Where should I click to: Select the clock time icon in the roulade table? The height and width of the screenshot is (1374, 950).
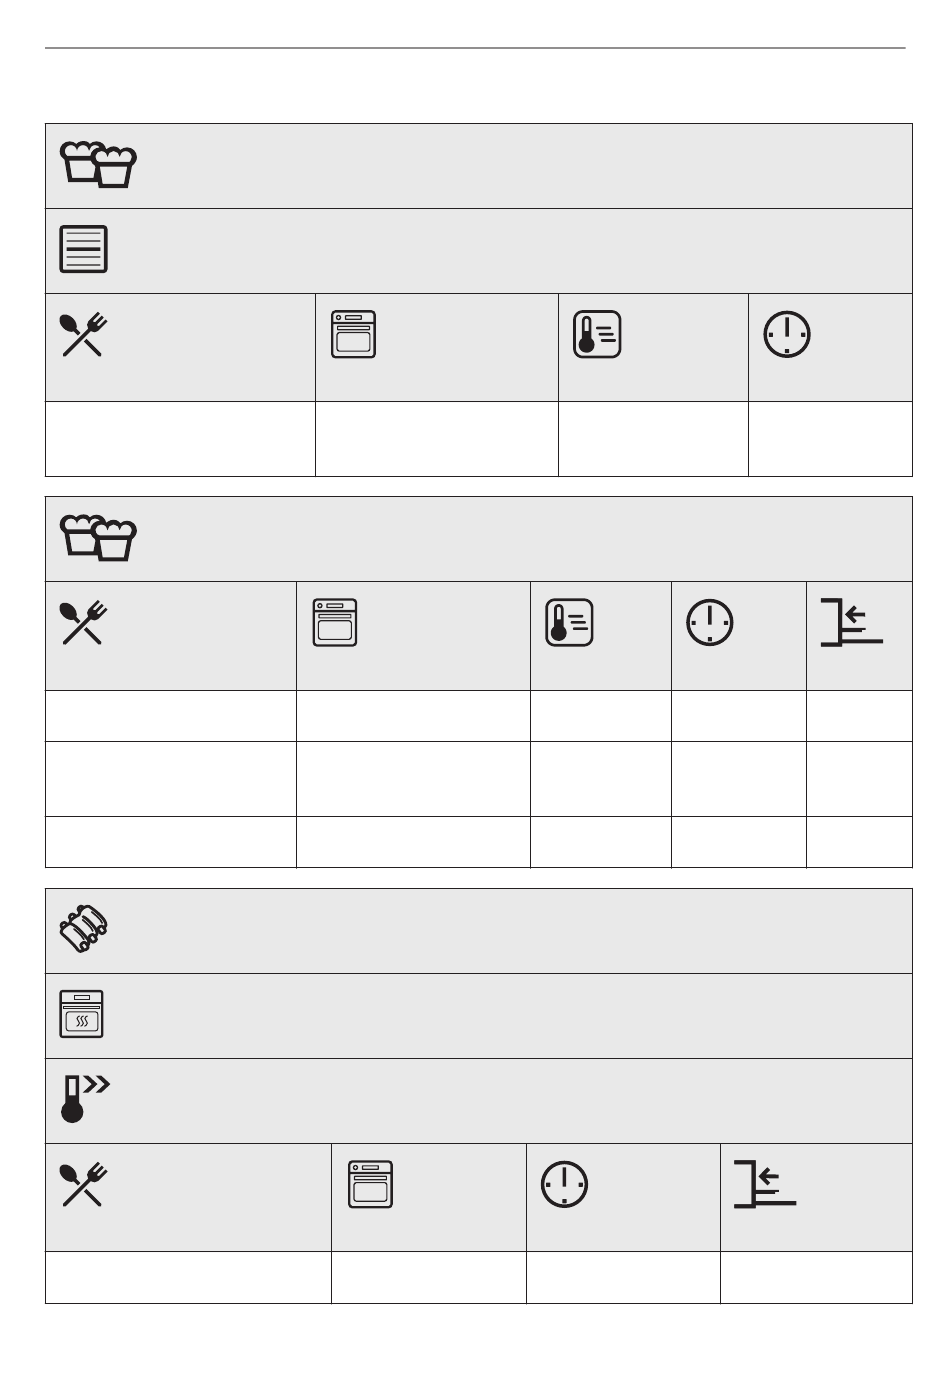(565, 1184)
